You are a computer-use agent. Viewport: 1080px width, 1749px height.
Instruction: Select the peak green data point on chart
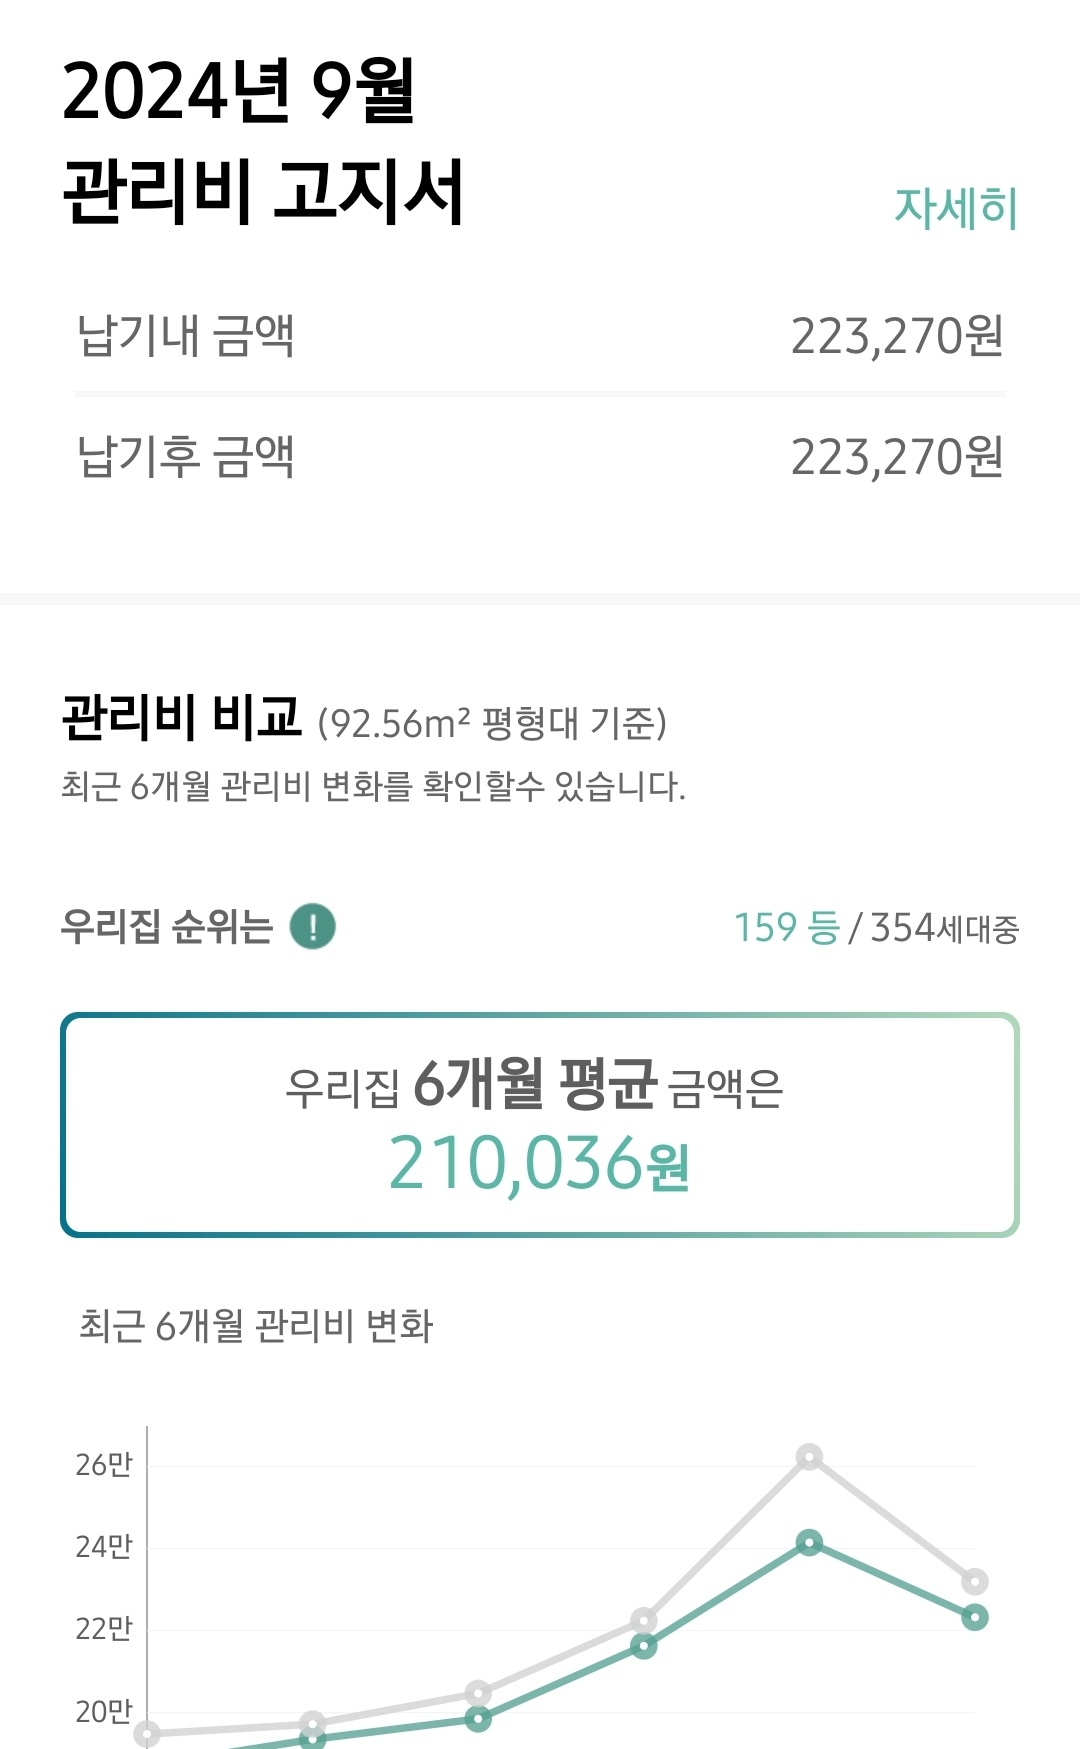click(x=809, y=1543)
